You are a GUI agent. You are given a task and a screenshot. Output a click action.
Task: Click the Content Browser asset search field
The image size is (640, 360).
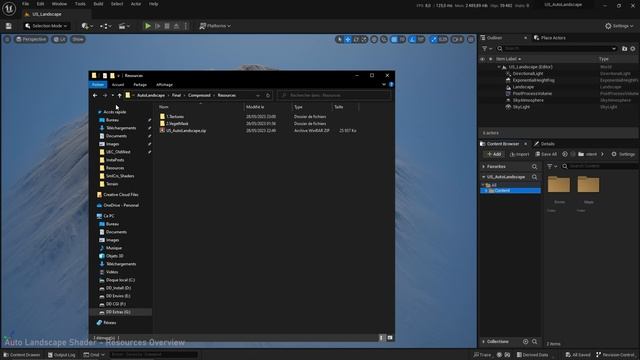599,167
